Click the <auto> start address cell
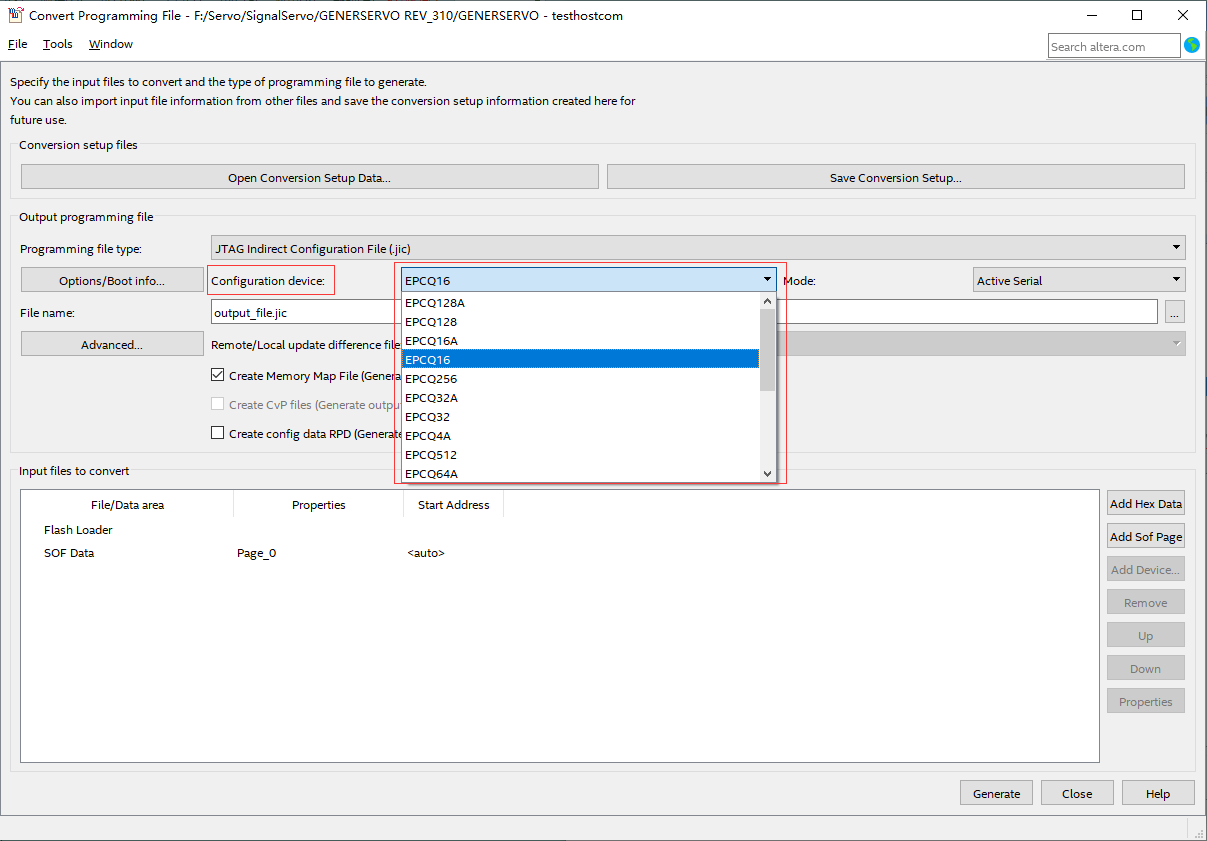Image resolution: width=1207 pixels, height=841 pixels. click(x=426, y=553)
